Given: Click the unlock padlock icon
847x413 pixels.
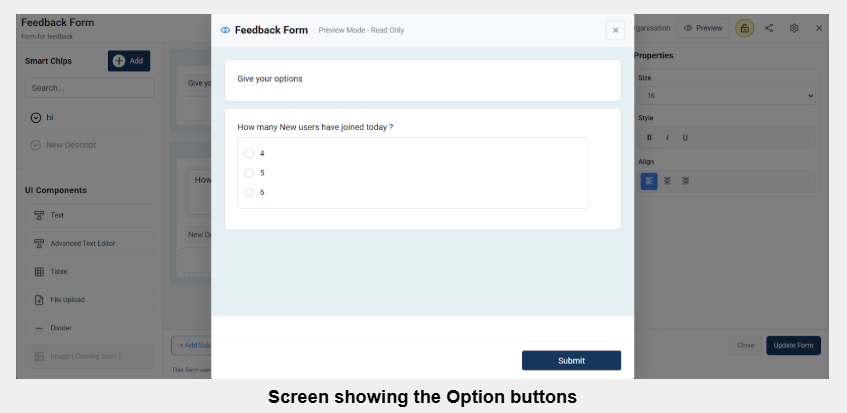Looking at the screenshot, I should pyautogui.click(x=744, y=28).
